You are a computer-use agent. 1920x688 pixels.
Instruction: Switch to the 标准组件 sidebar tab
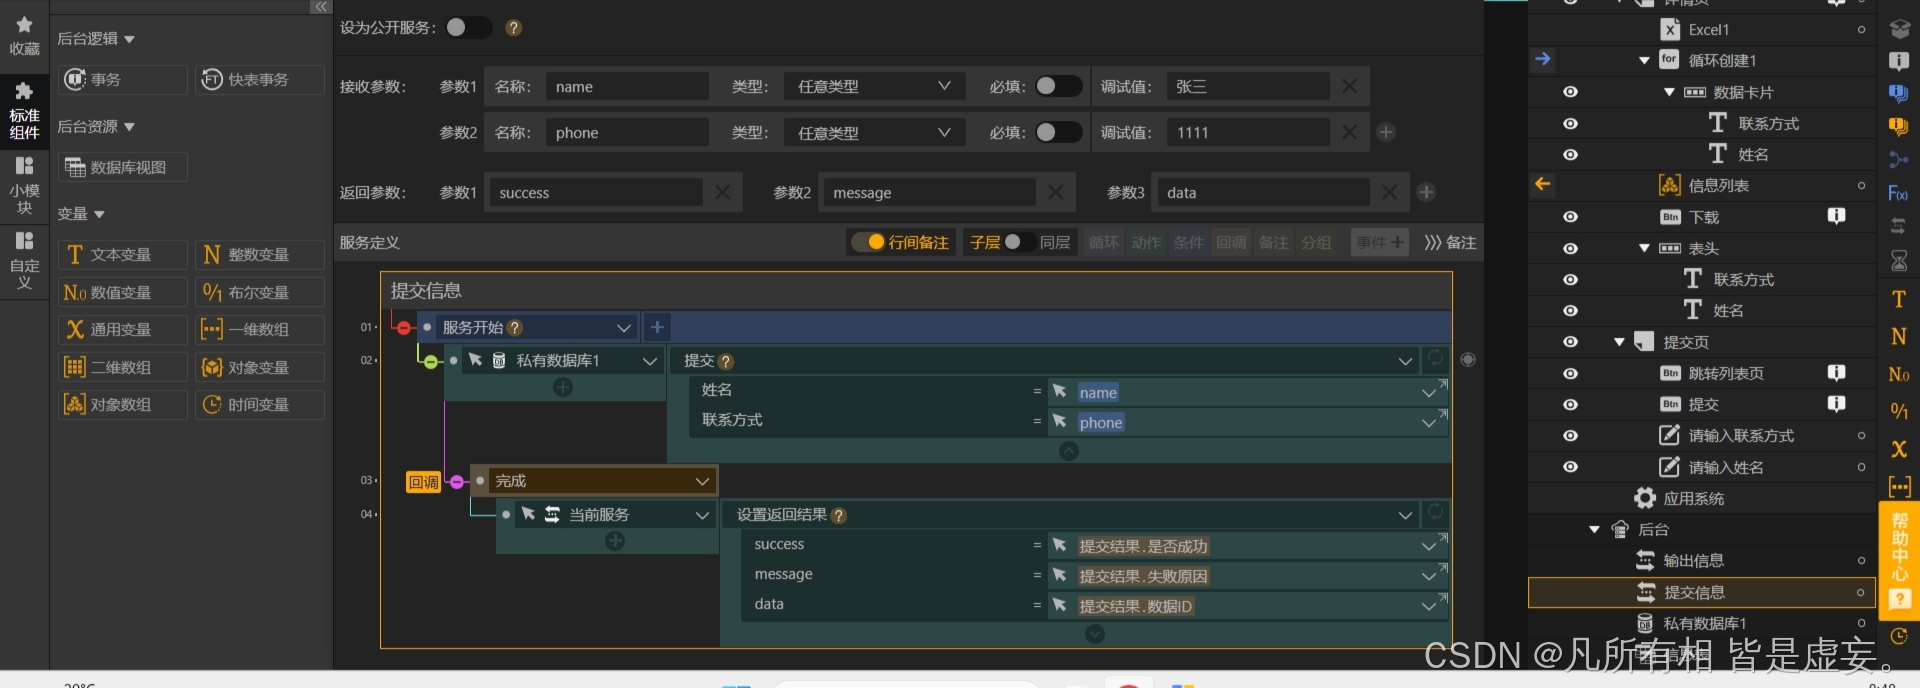pos(24,110)
